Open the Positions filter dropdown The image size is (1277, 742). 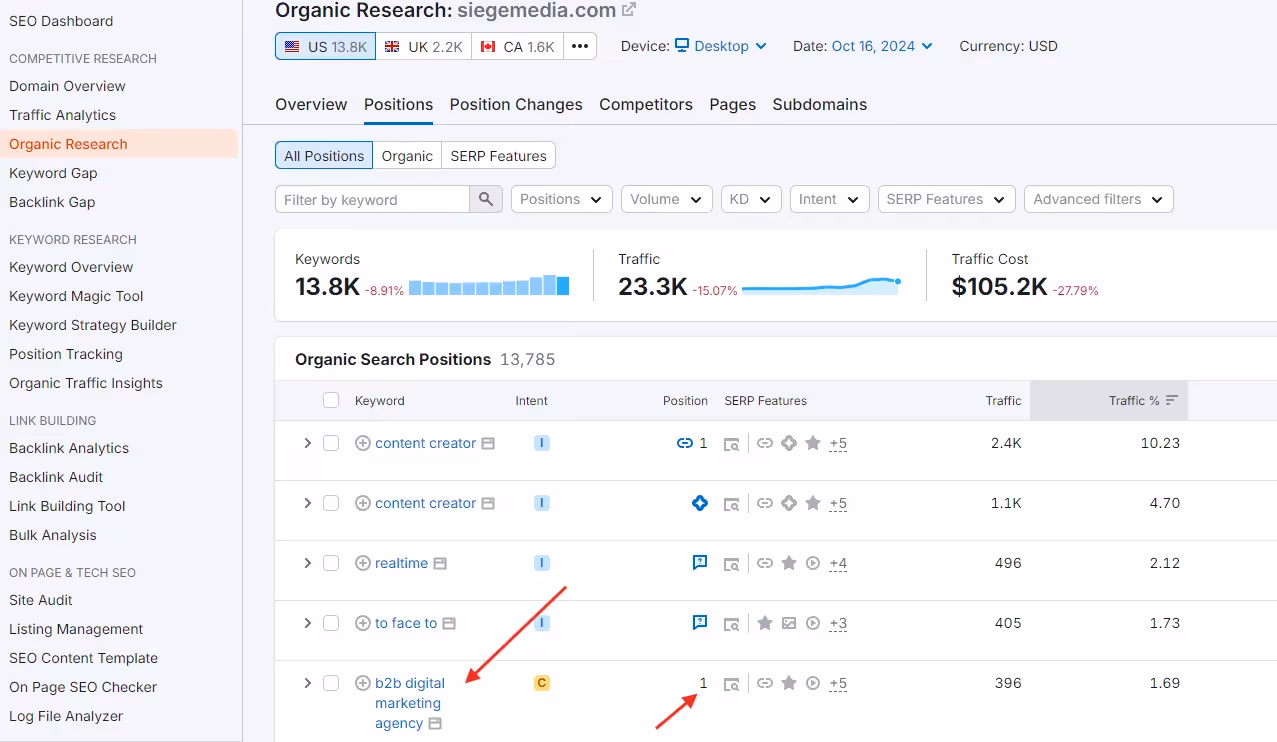click(x=562, y=199)
